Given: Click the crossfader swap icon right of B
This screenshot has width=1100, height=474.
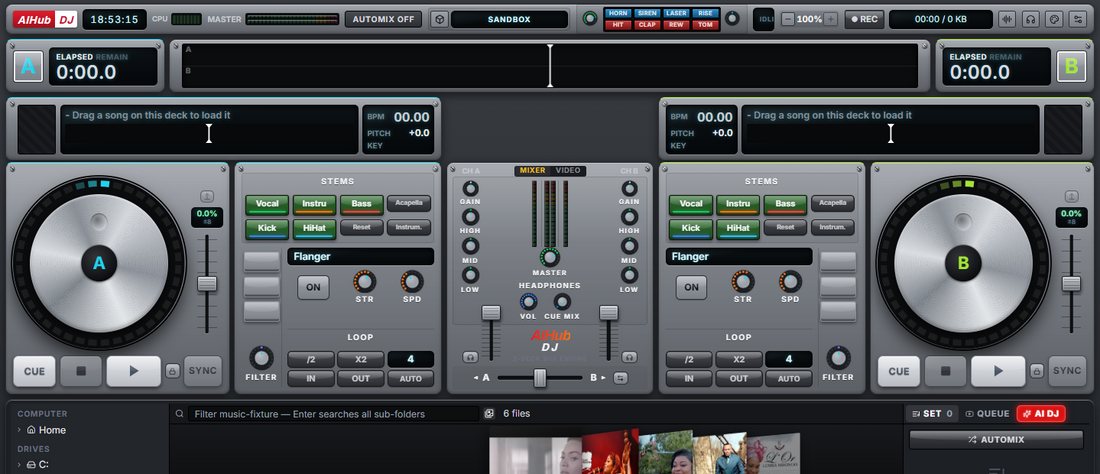Looking at the screenshot, I should click(x=620, y=378).
